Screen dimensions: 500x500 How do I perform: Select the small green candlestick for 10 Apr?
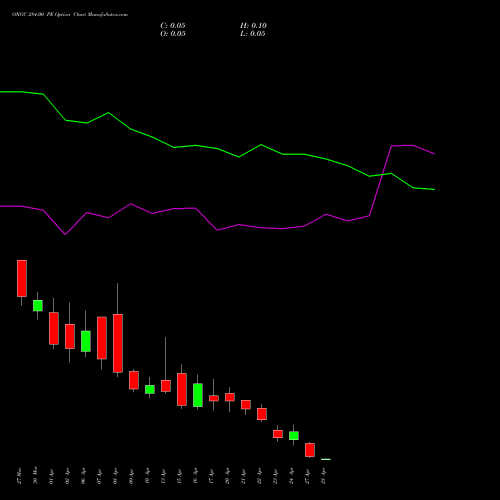coord(150,389)
